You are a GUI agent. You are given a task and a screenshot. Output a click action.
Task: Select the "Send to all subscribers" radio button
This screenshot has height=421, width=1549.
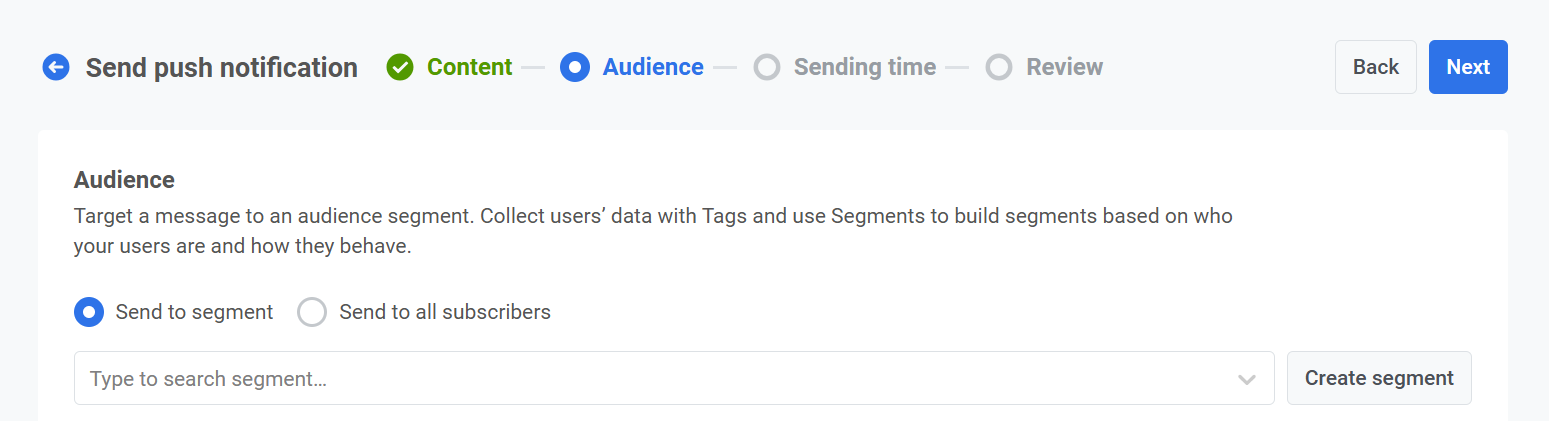[312, 312]
